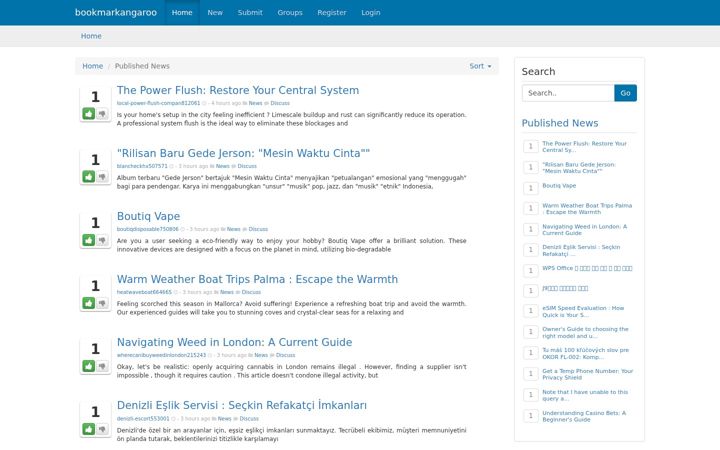Viewport: 720px width, 450px height.
Task: Open the Home tab in navbar
Action: click(182, 12)
